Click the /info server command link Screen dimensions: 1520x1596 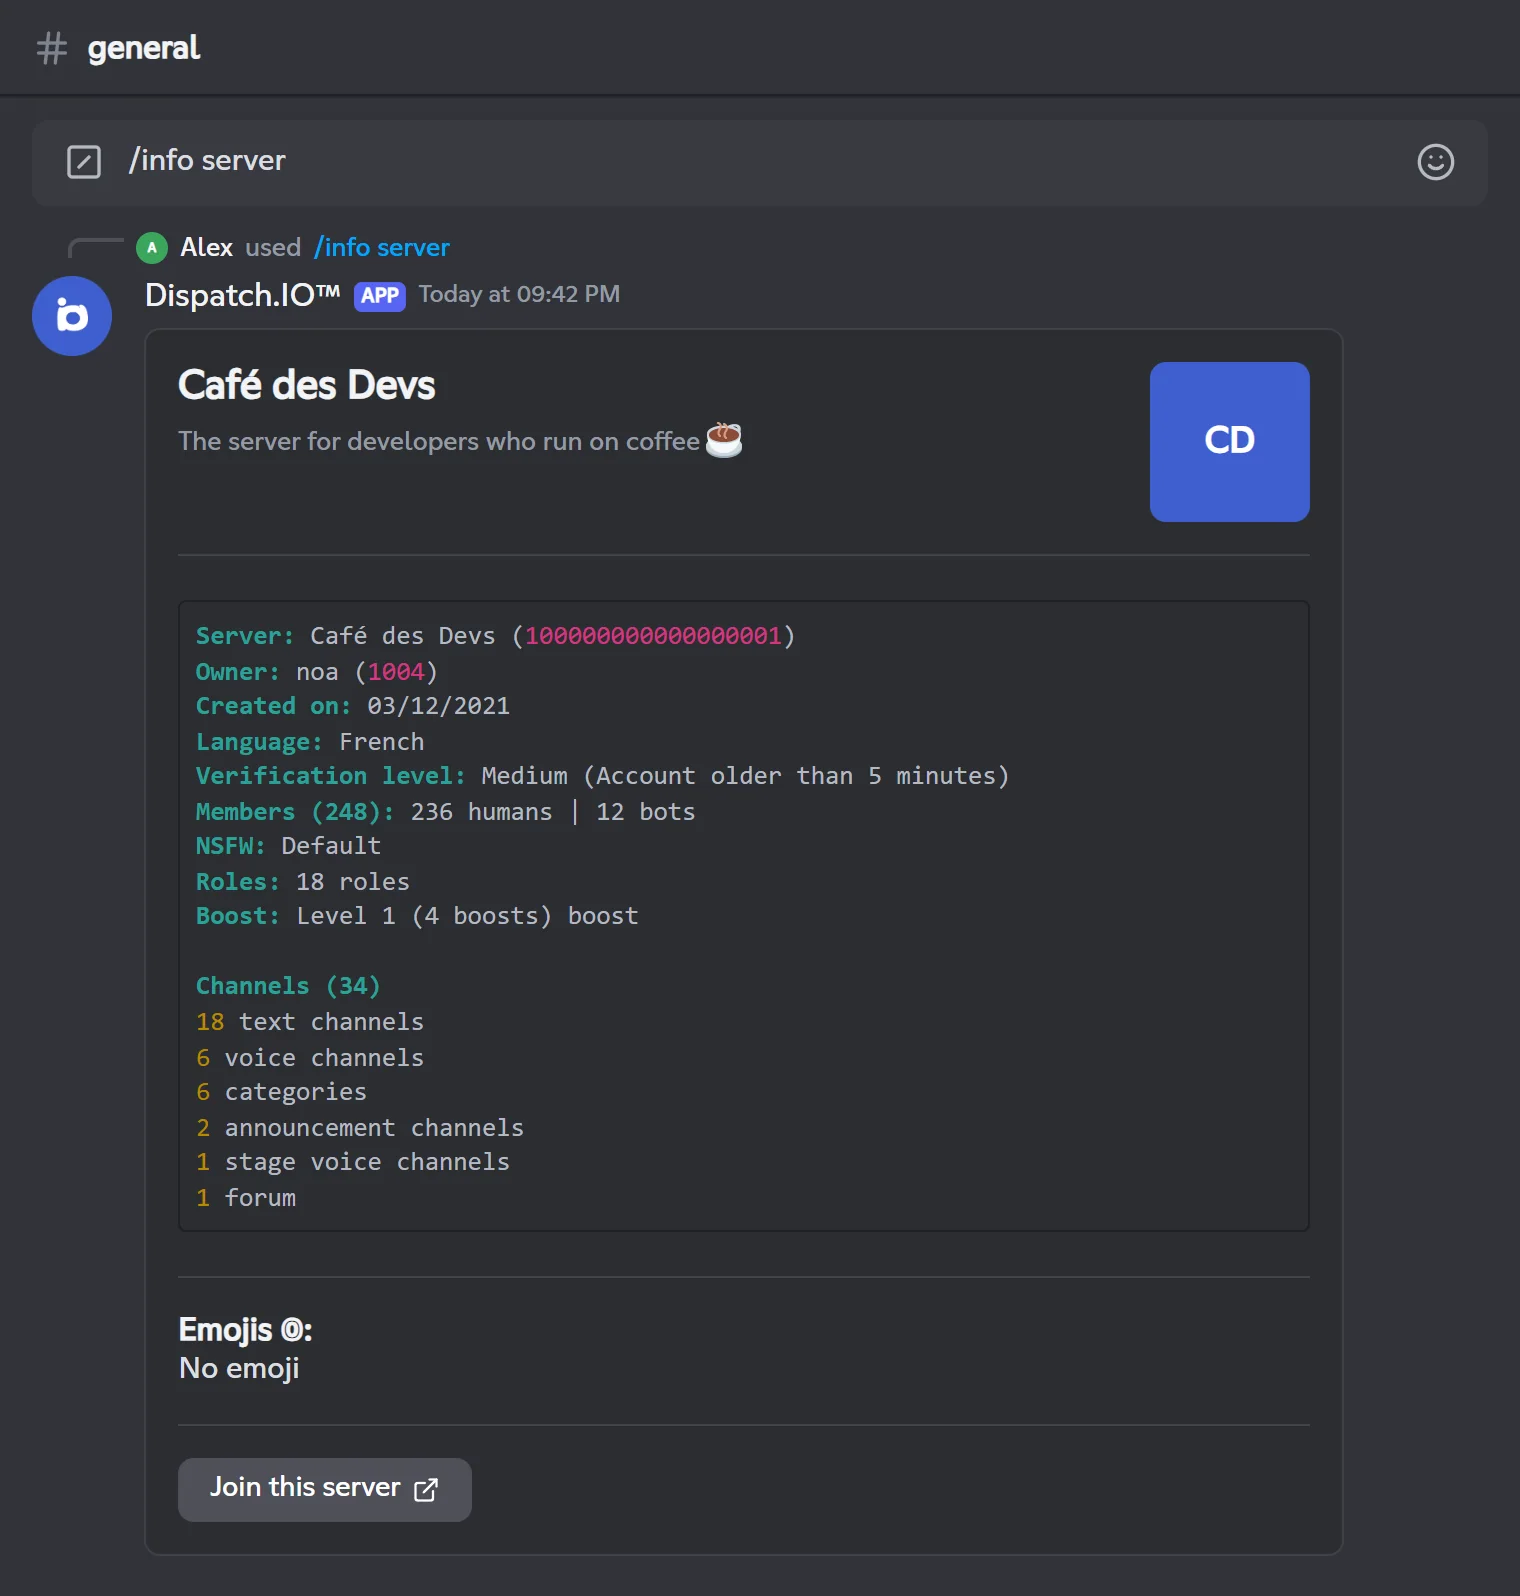click(382, 248)
